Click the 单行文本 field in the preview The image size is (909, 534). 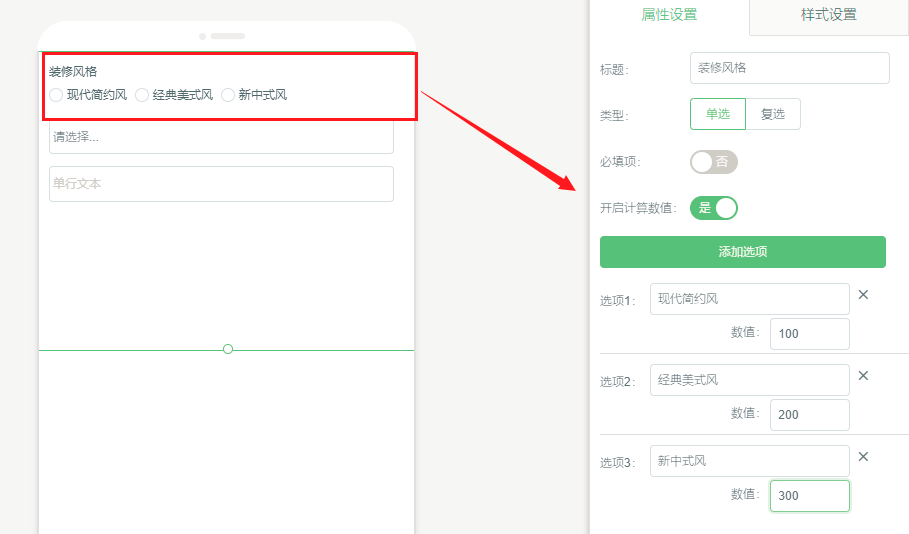221,184
